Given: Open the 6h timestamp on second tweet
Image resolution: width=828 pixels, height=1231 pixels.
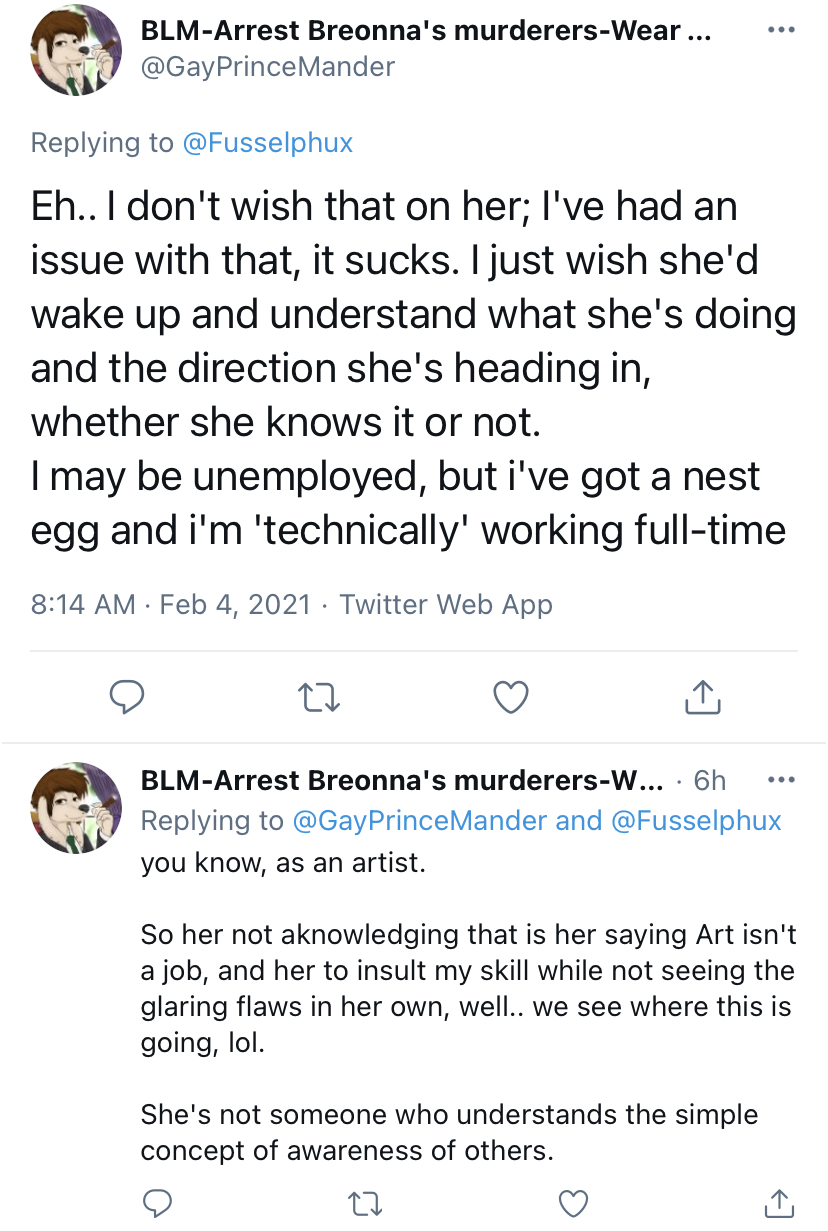Looking at the screenshot, I should [710, 780].
